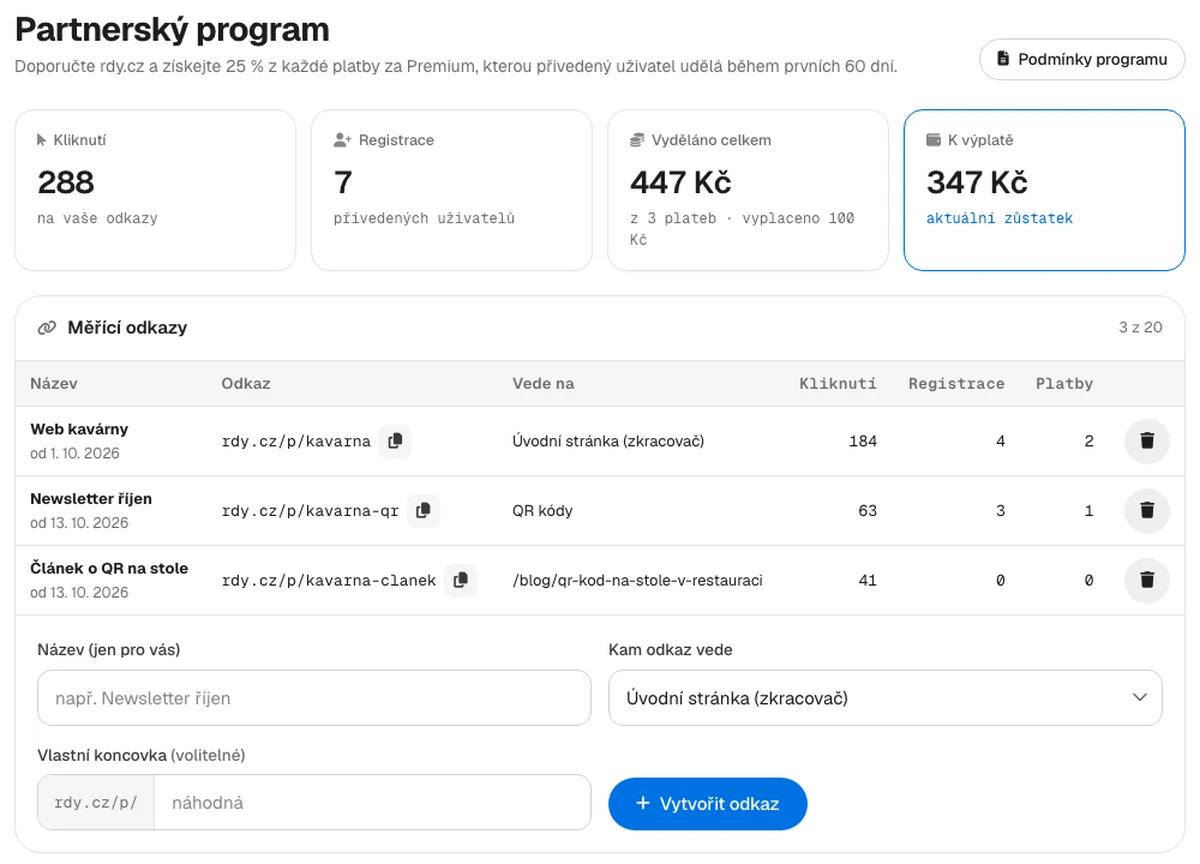The image size is (1200, 864).
Task: Click the 288 total clicks number
Action: tap(66, 182)
